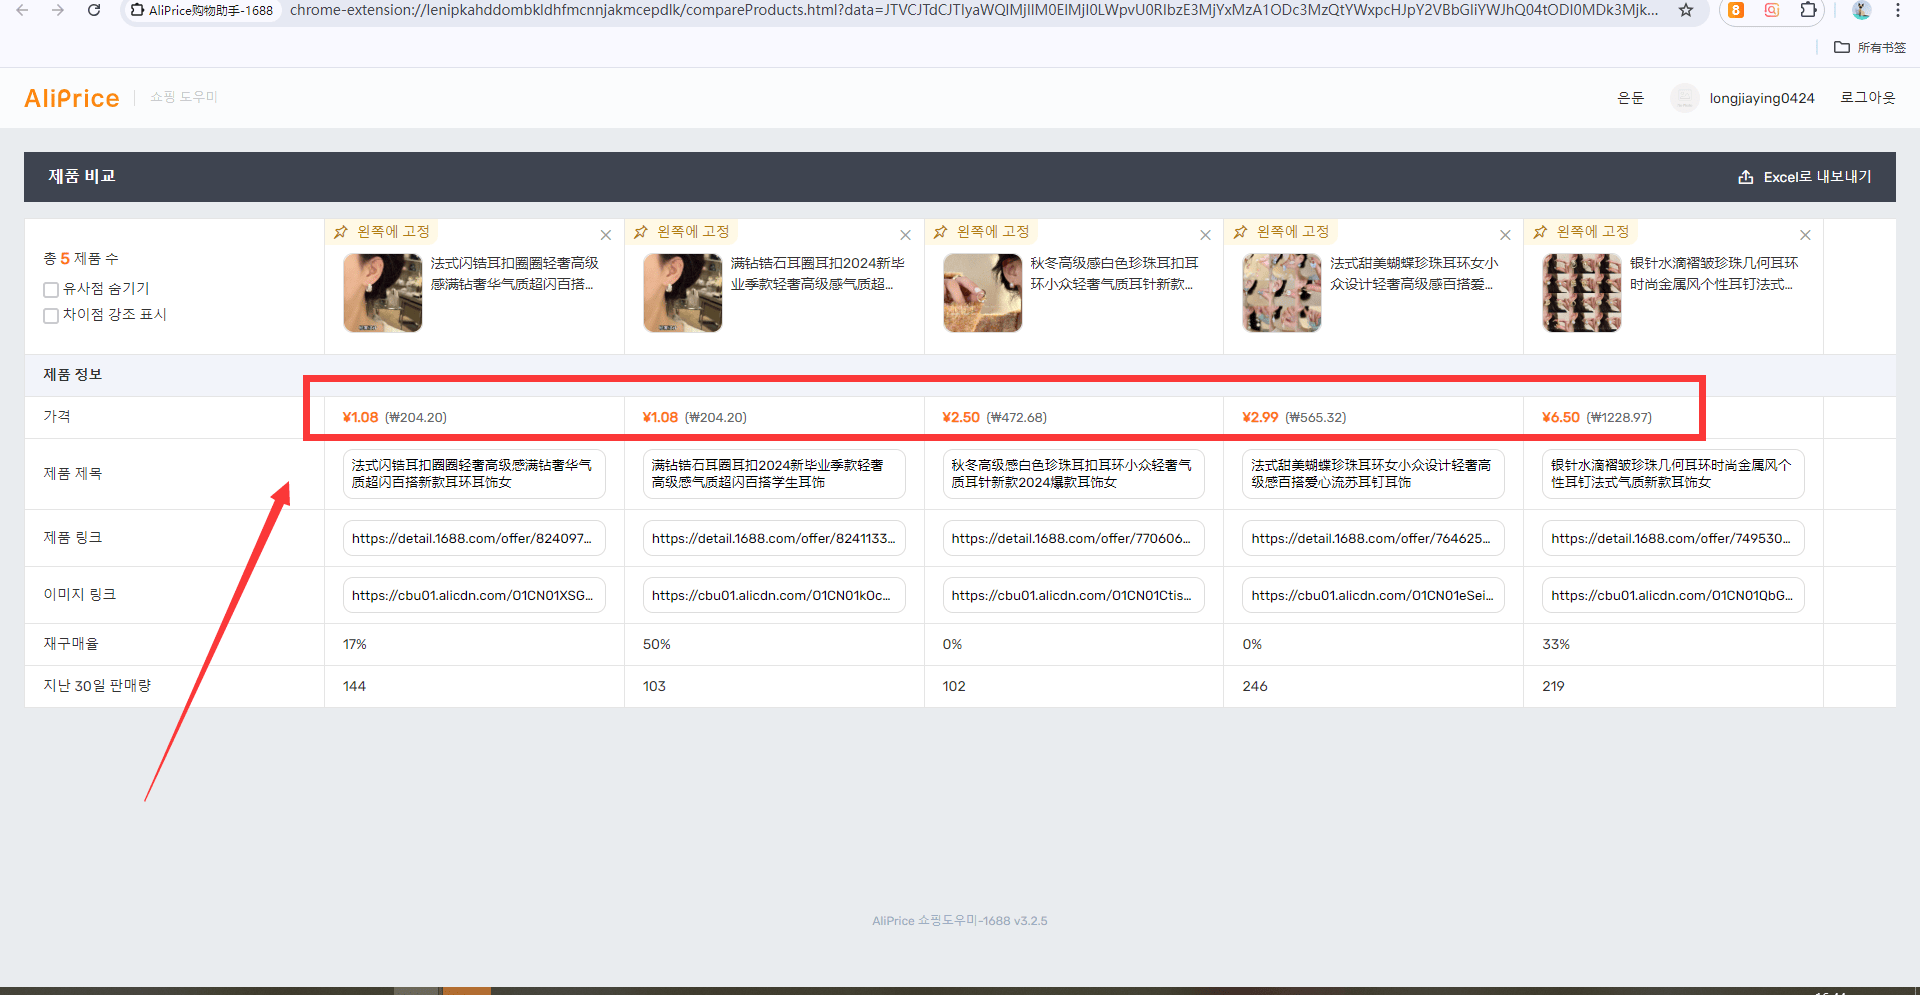This screenshot has height=995, width=1920.
Task: Click the 秋冬高级感白色珍珠耳扣耳环 title field
Action: coord(1074,474)
